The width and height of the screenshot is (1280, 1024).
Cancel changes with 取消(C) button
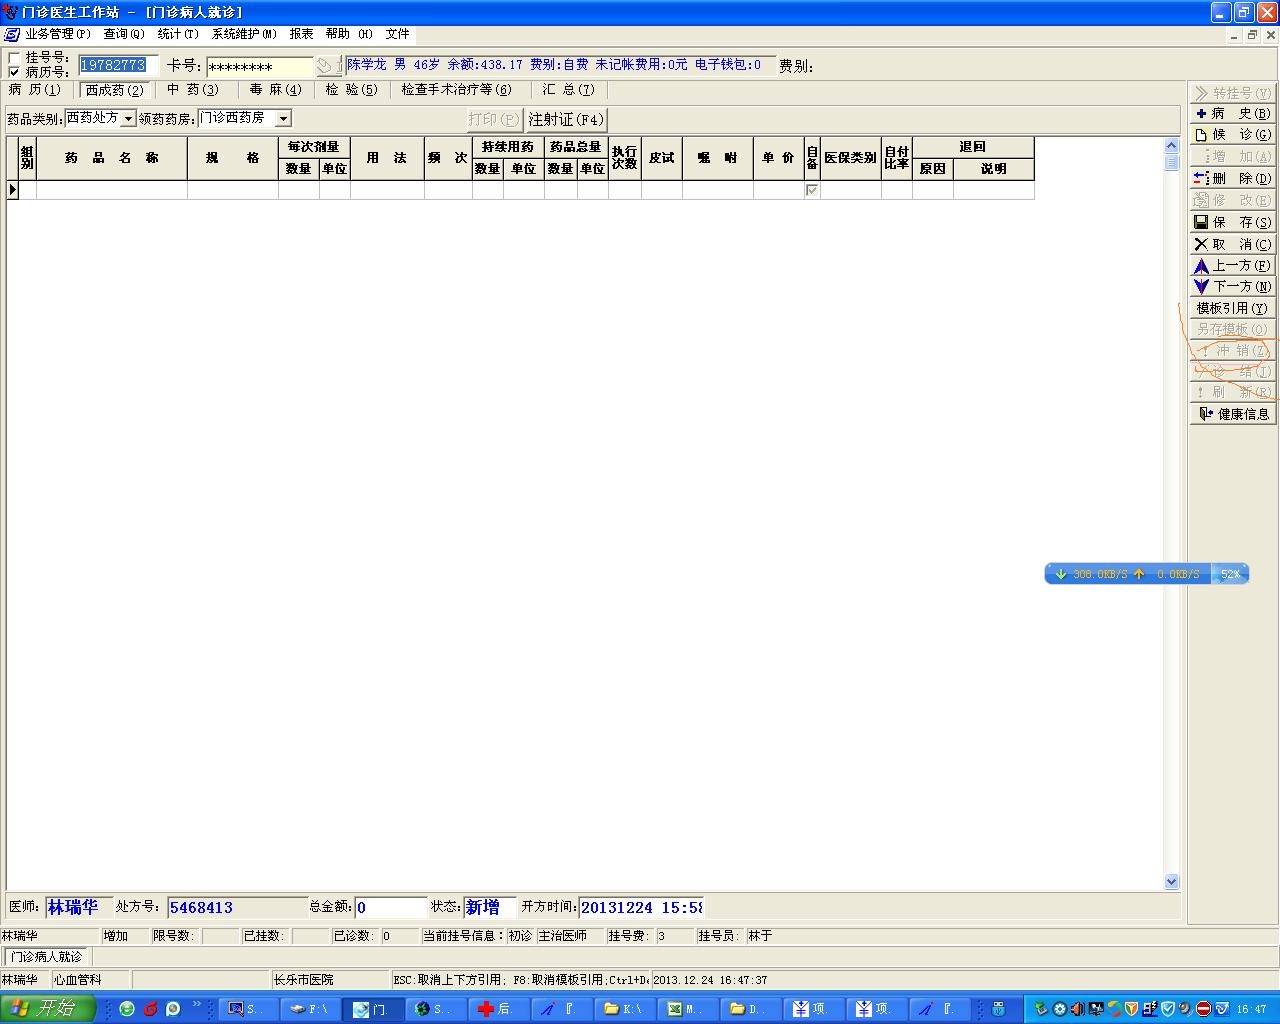tap(1232, 244)
